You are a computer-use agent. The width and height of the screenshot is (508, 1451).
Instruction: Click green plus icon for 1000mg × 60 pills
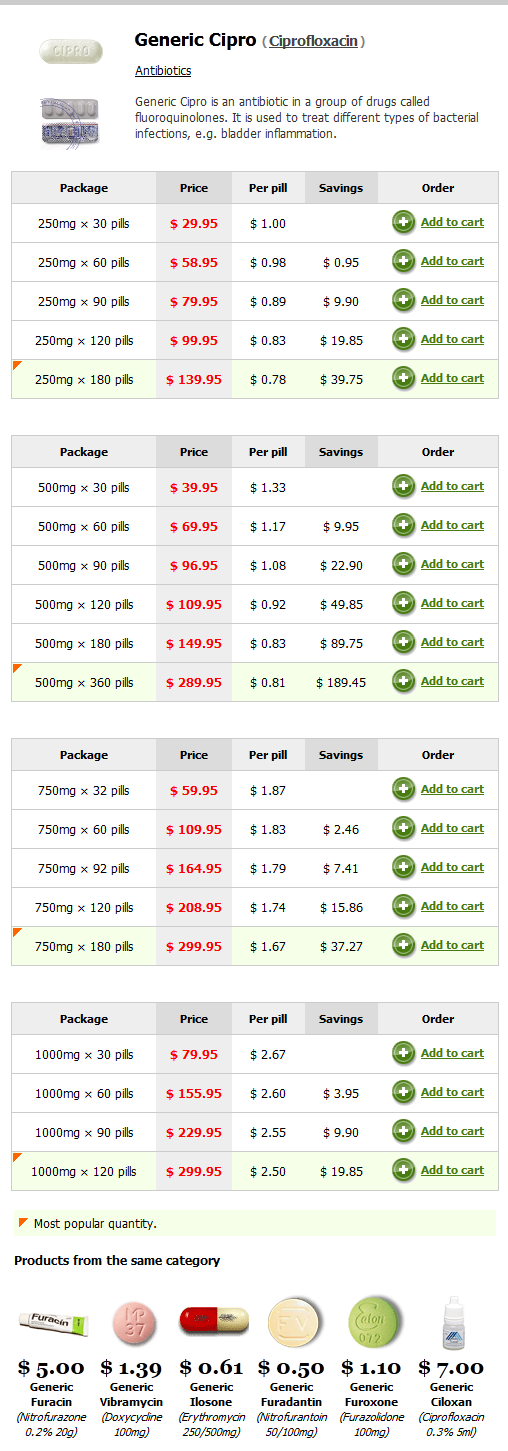(x=404, y=1092)
